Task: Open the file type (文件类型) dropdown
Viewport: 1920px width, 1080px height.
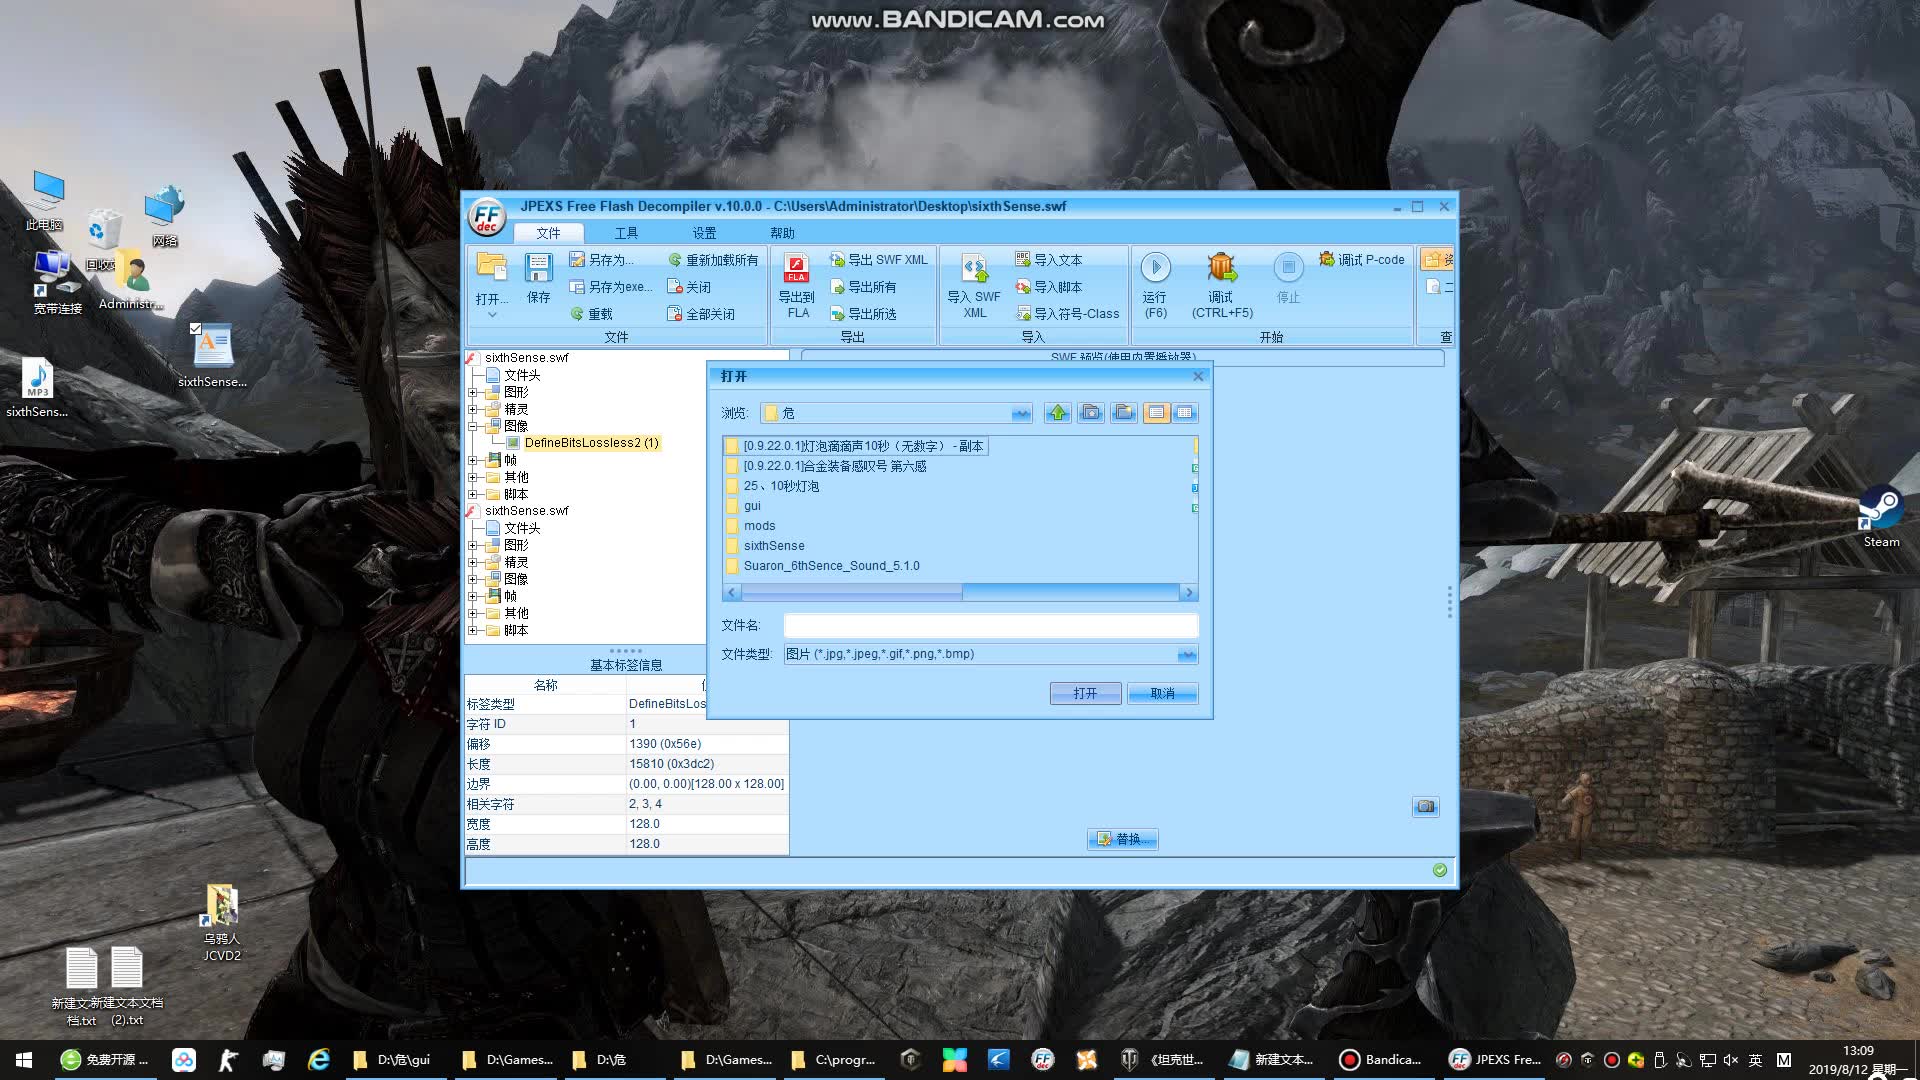Action: pyautogui.click(x=1187, y=655)
